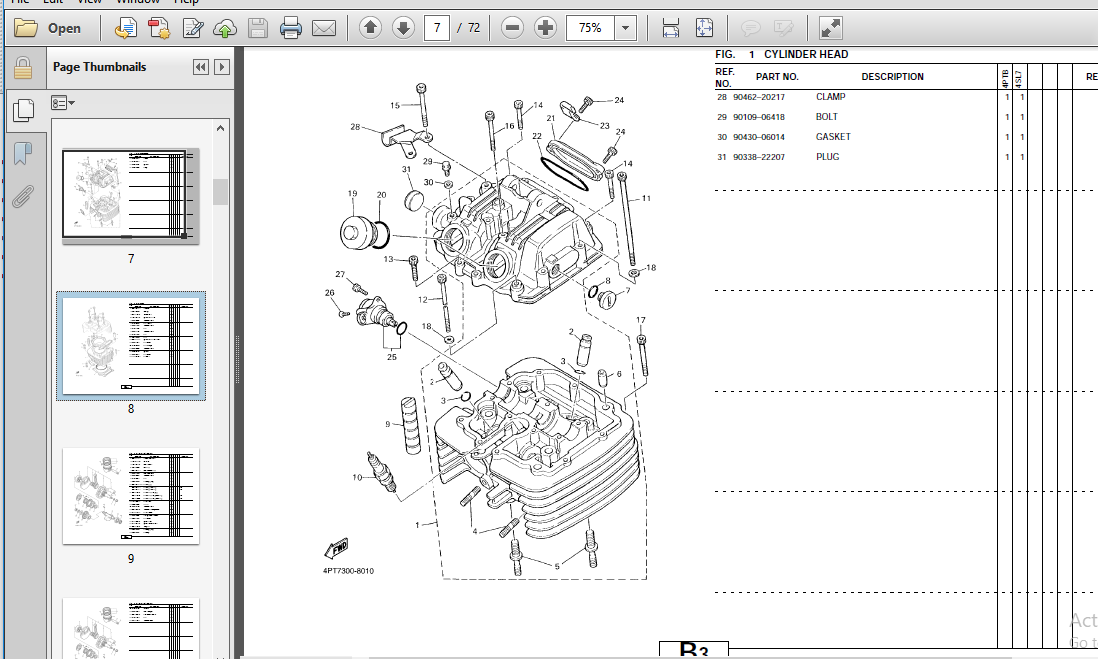Click the Edit PDF pencil icon
This screenshot has height=659, width=1098.
click(x=193, y=28)
